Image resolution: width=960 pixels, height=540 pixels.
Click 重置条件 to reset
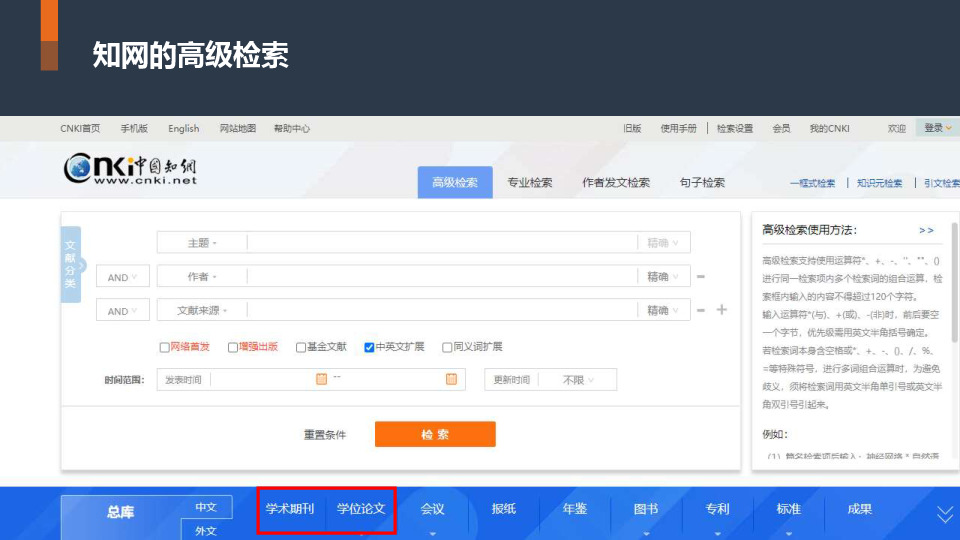(x=325, y=435)
